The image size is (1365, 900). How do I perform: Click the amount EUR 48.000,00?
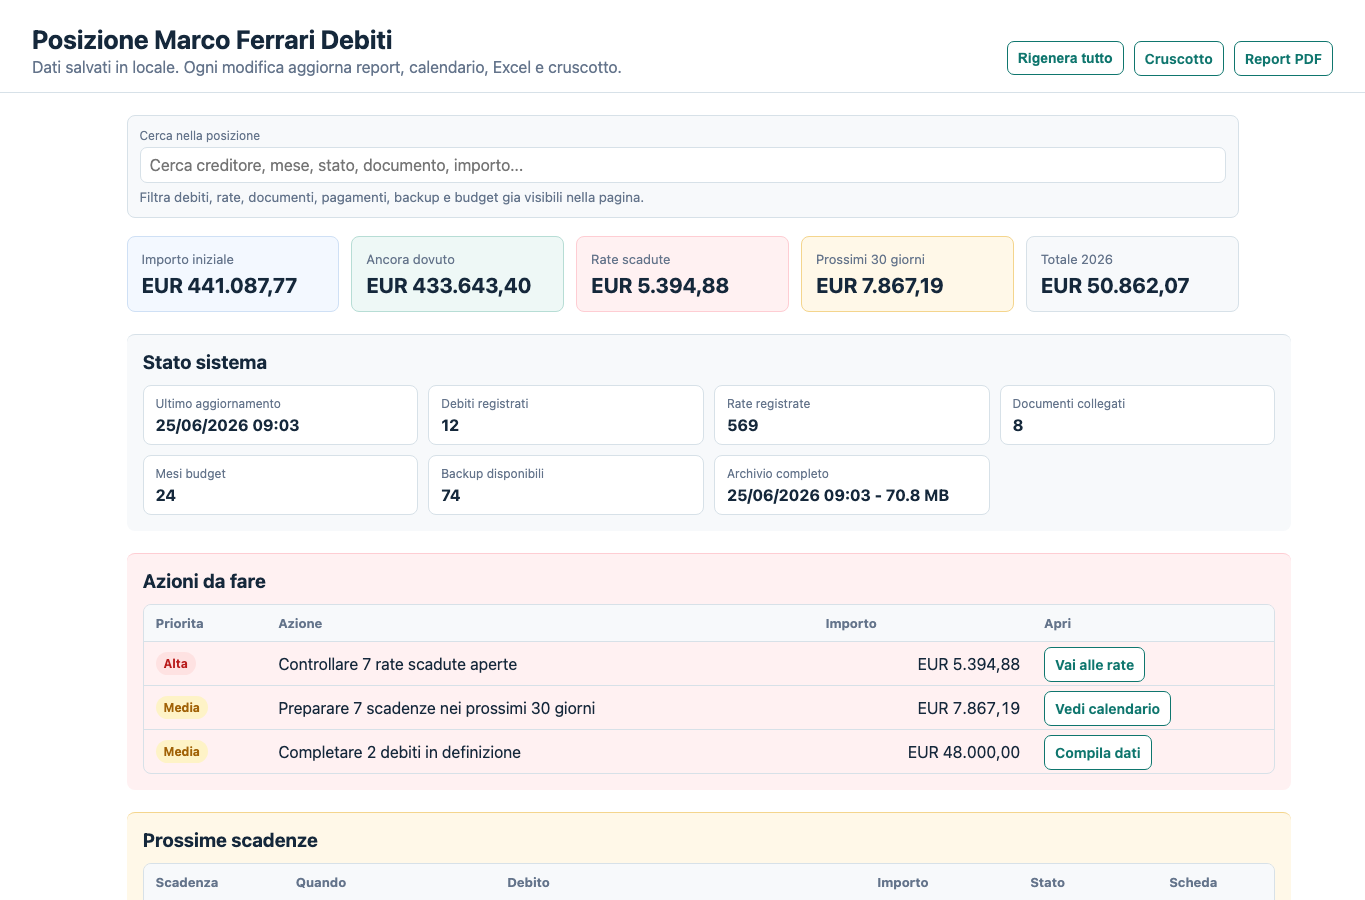tap(964, 752)
